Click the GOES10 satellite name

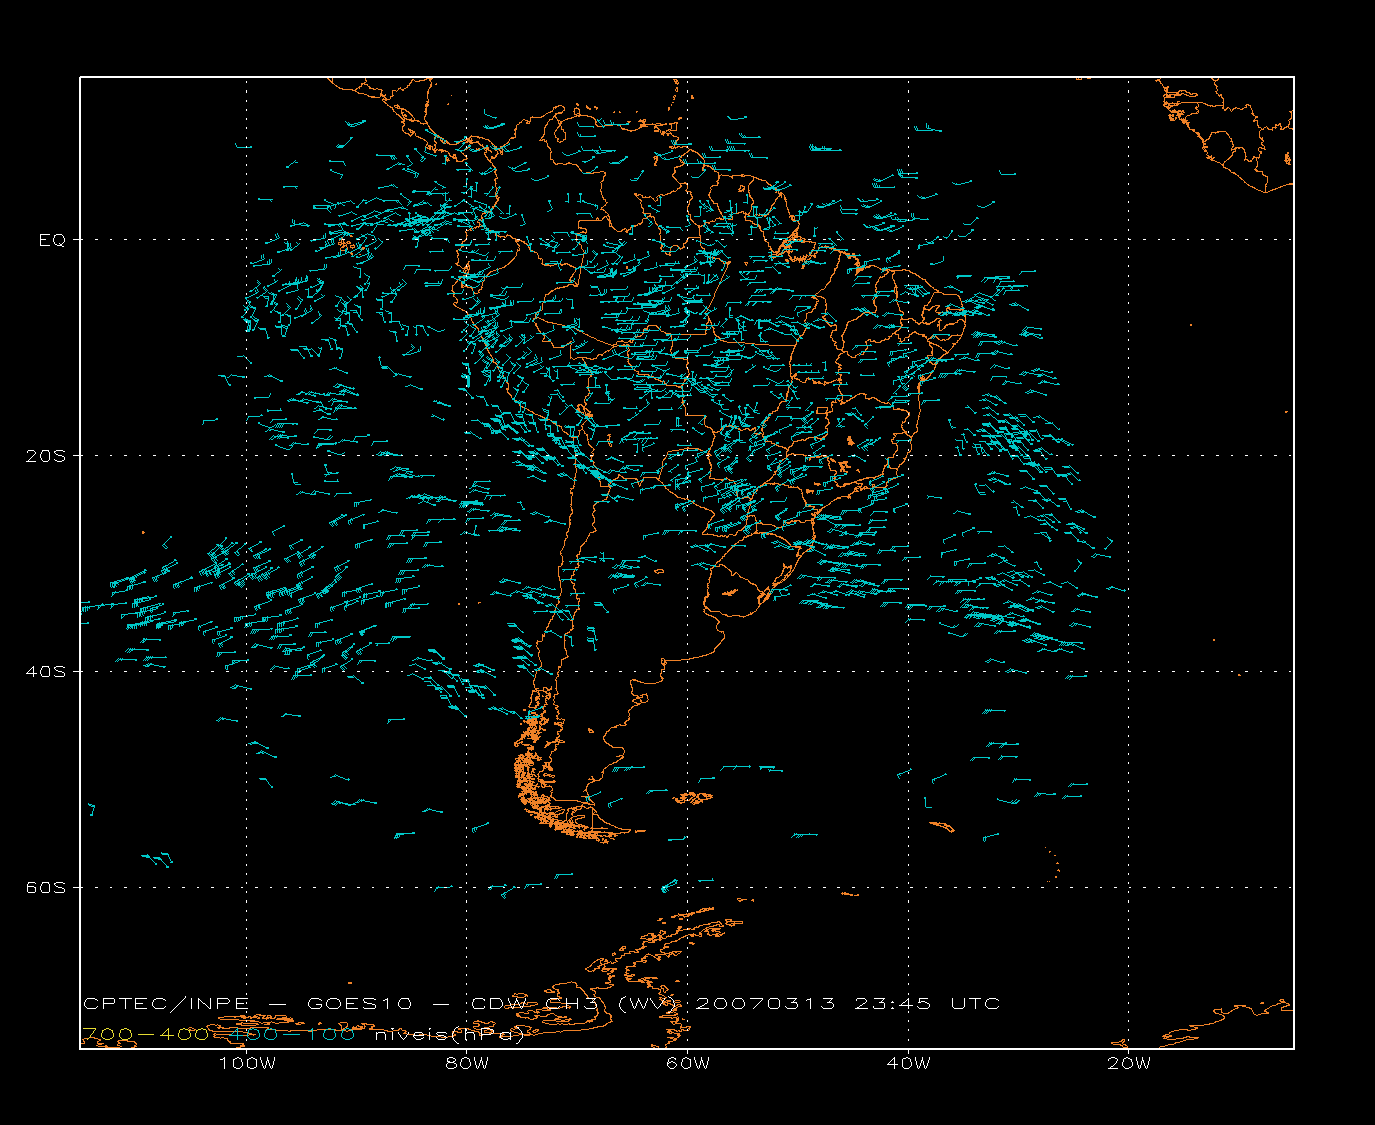point(359,1003)
